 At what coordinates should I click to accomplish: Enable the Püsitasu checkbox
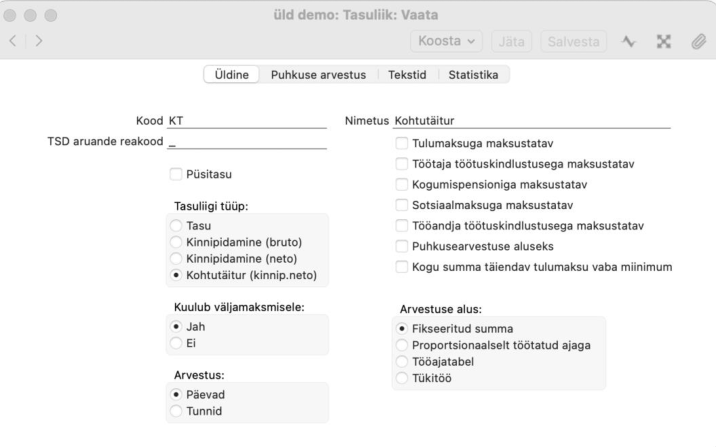[x=176, y=174]
